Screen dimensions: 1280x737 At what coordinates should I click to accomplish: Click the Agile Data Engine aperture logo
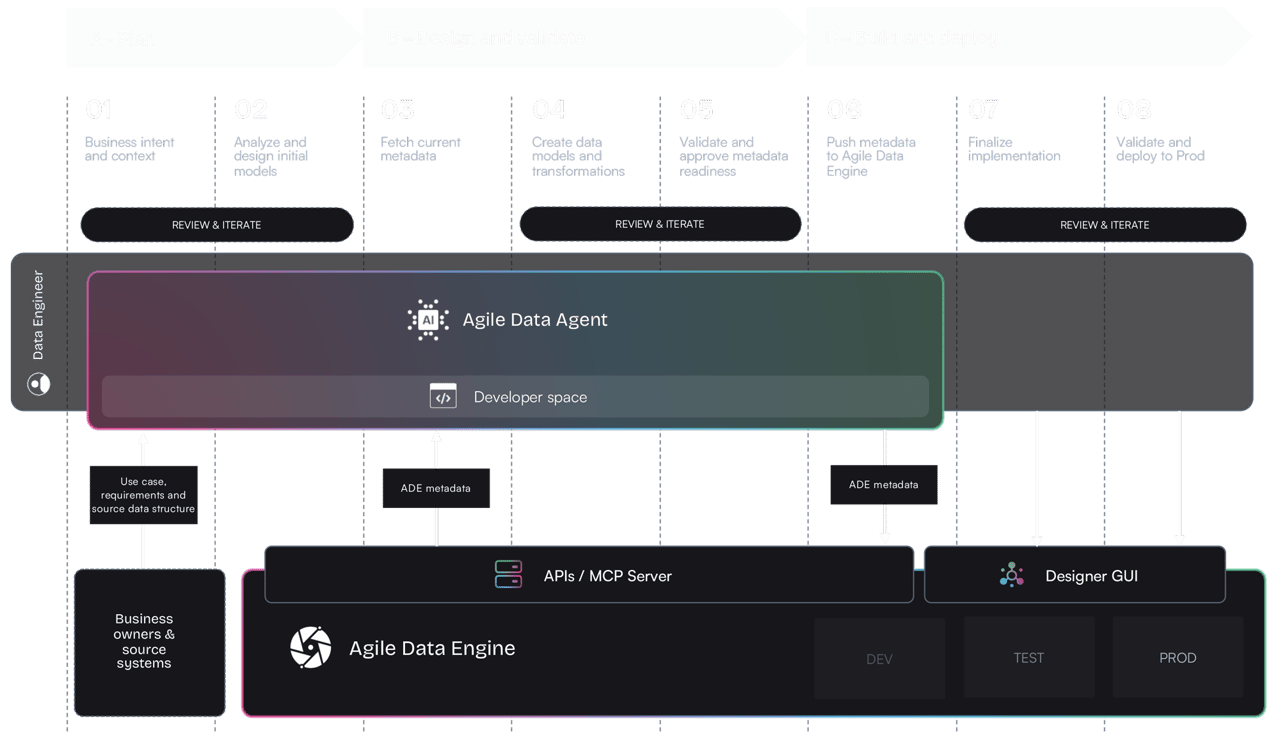[310, 647]
